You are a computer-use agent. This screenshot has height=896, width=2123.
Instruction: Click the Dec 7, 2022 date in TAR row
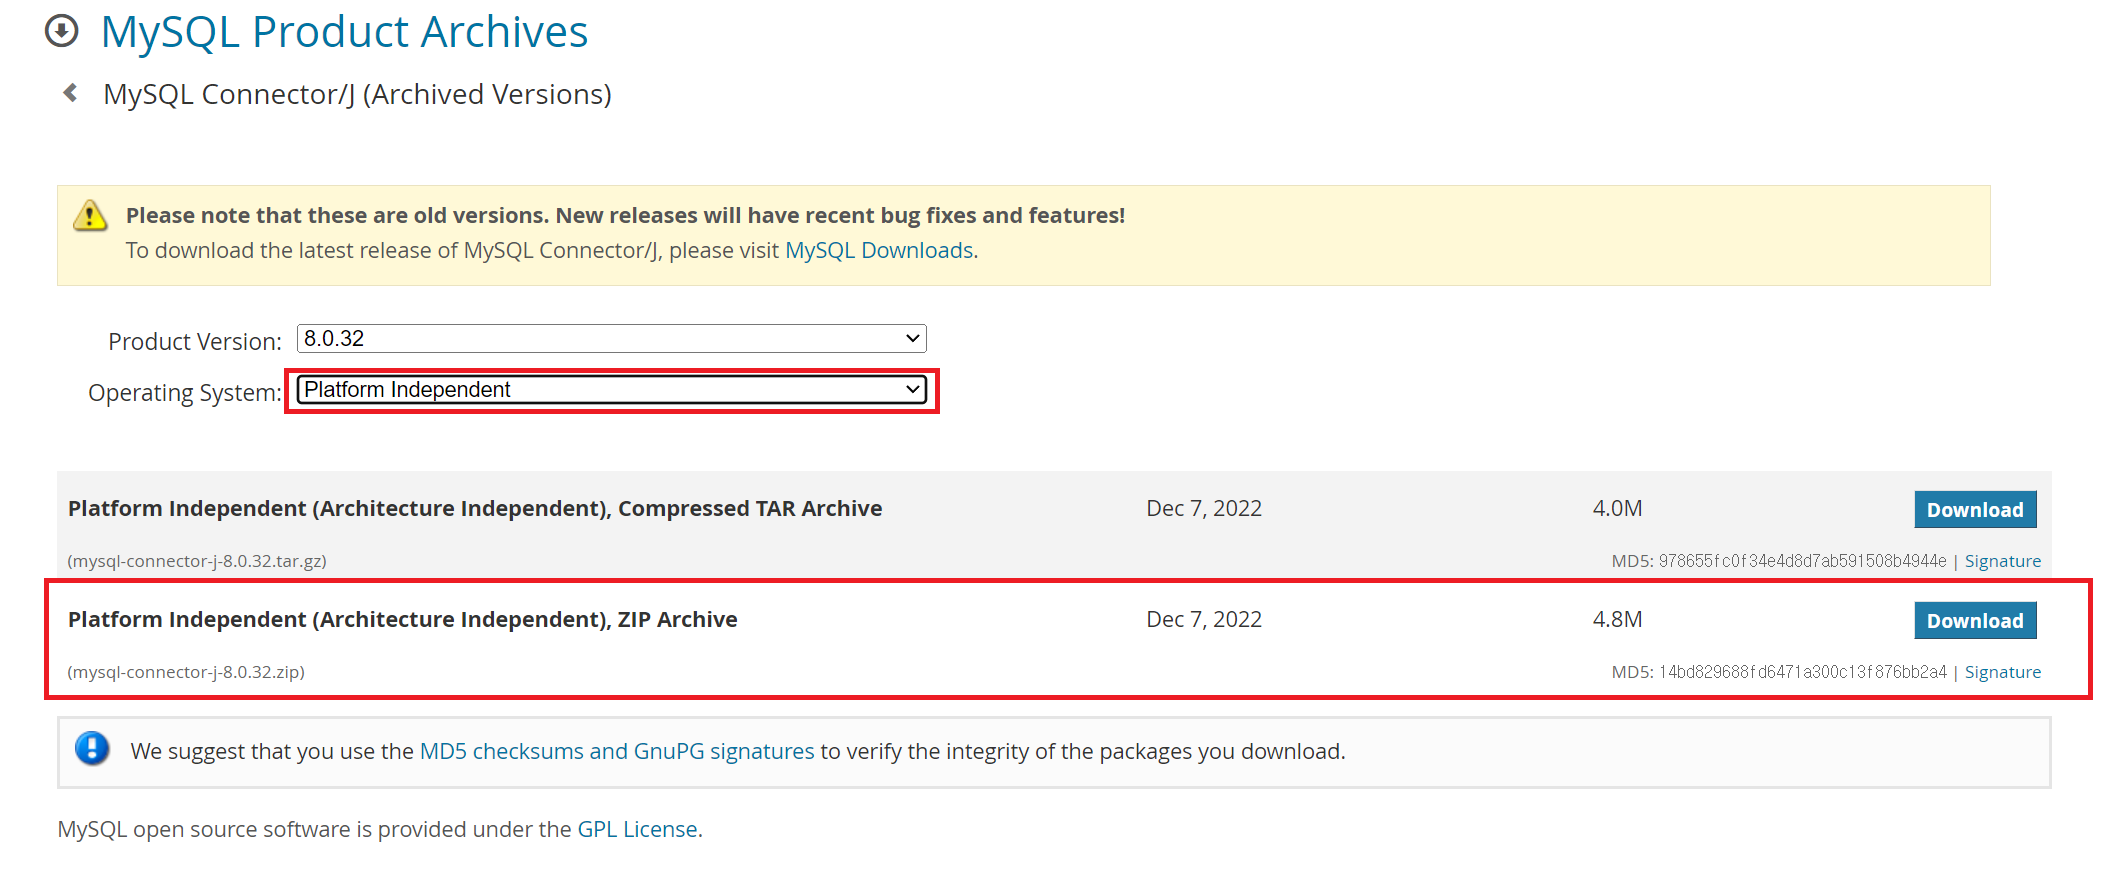click(x=1204, y=508)
